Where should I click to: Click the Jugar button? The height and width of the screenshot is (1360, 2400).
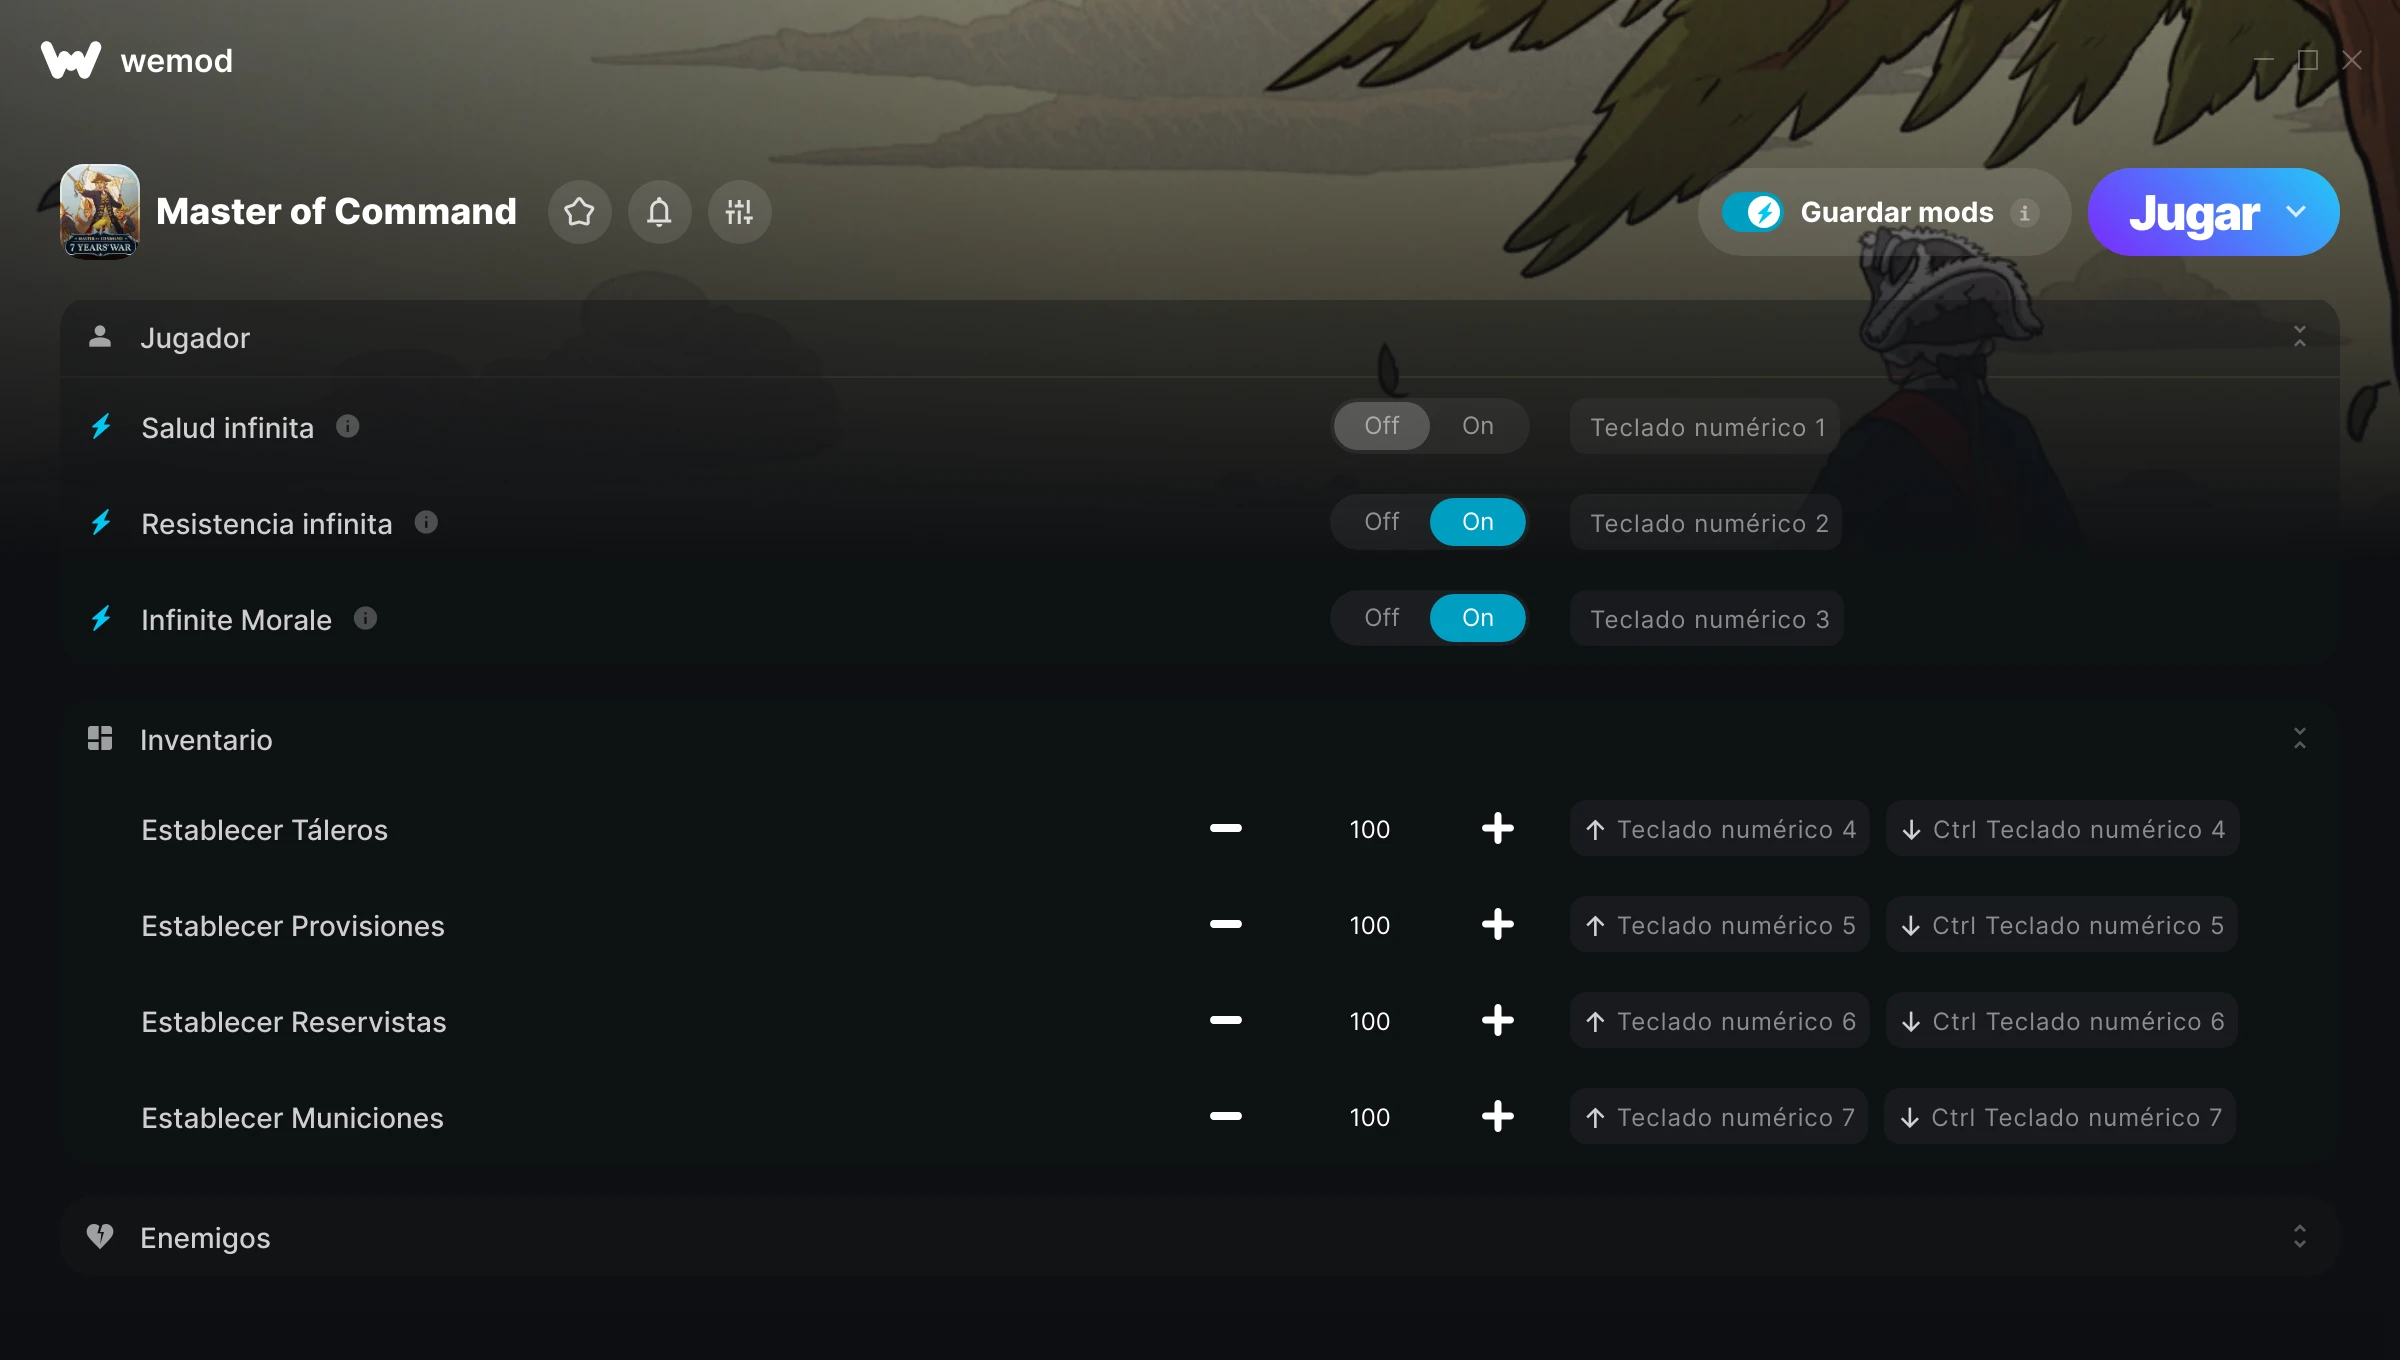click(x=2194, y=212)
